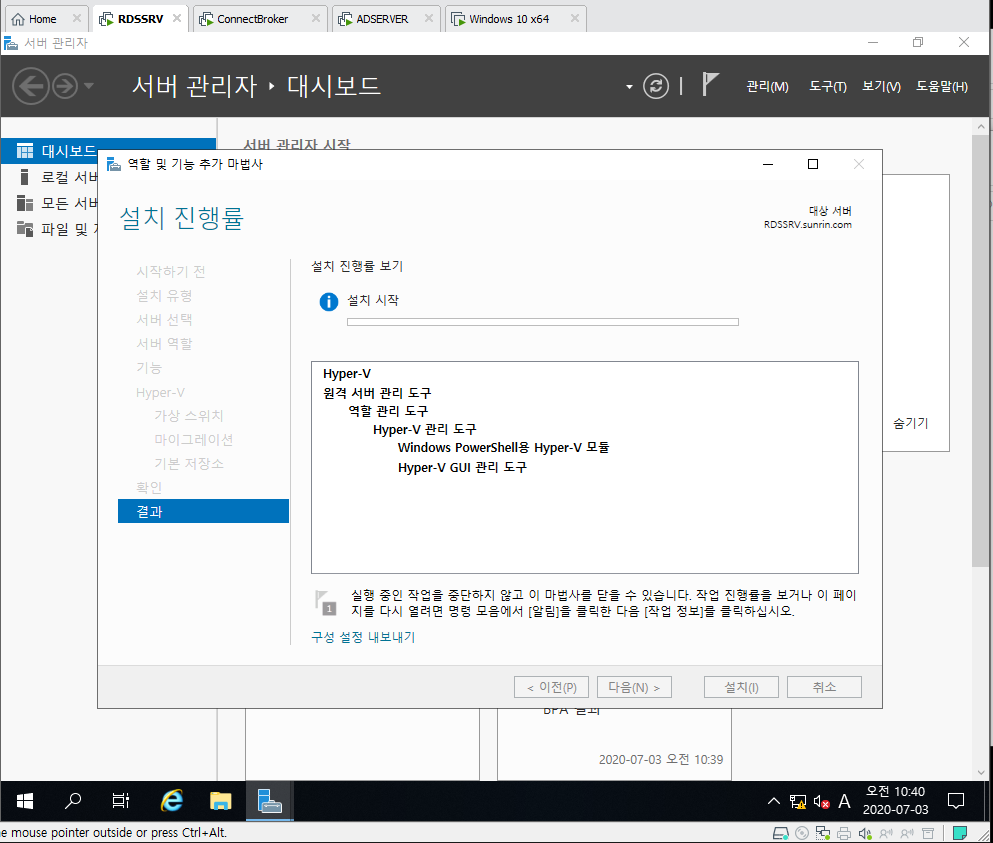Click the installation progress bar
This screenshot has height=843, width=993.
pos(543,322)
